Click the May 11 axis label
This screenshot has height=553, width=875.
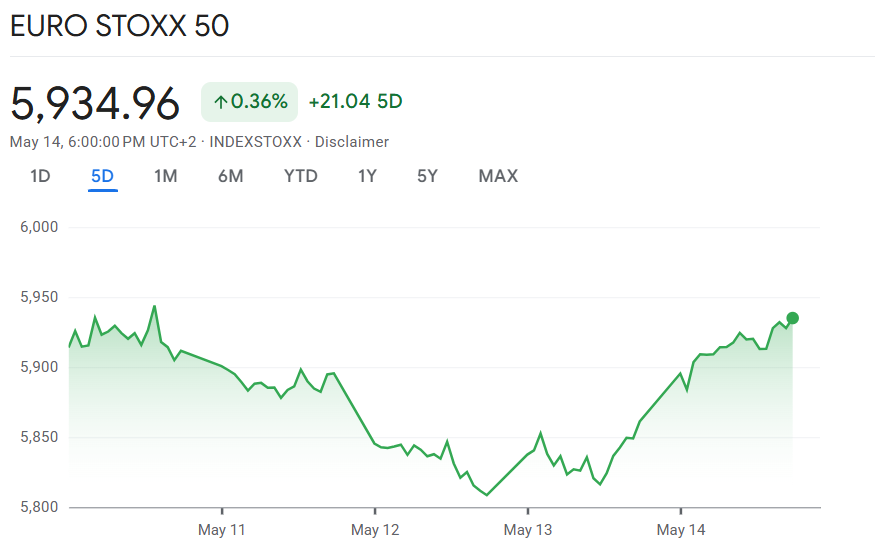[x=222, y=530]
